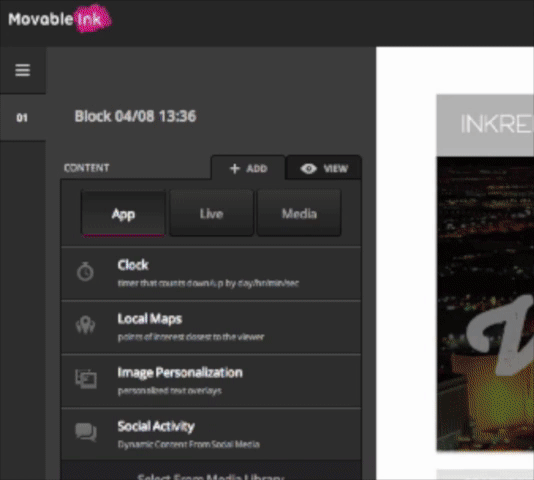Select the Media content type
This screenshot has width=534, height=480.
(299, 213)
